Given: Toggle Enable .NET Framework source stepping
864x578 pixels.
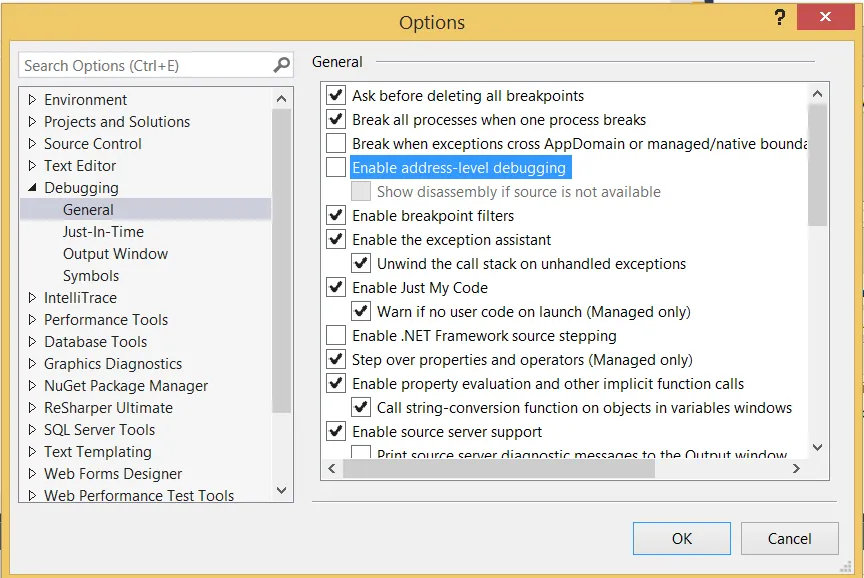Looking at the screenshot, I should [336, 336].
